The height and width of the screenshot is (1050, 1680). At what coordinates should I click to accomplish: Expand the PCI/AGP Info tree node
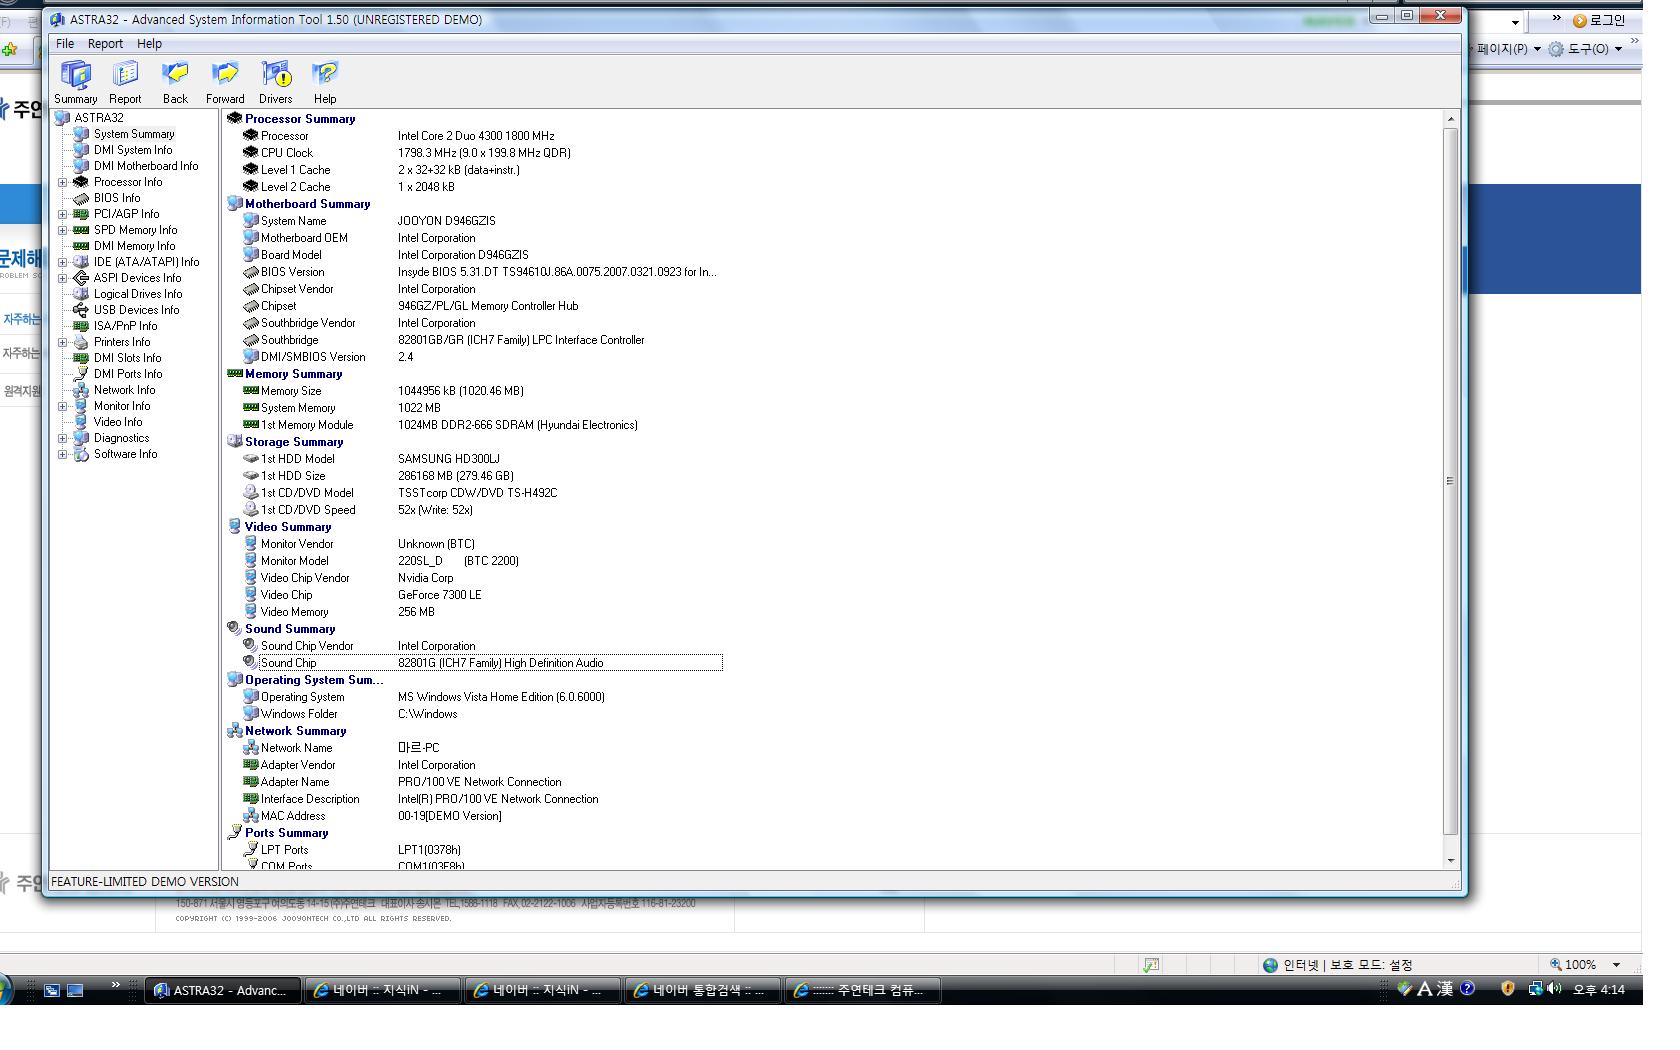(63, 214)
